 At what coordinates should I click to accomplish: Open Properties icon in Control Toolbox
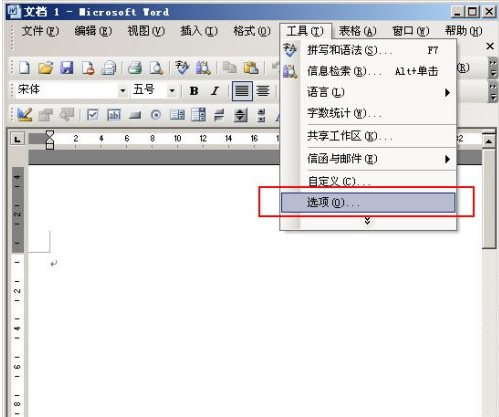point(46,115)
